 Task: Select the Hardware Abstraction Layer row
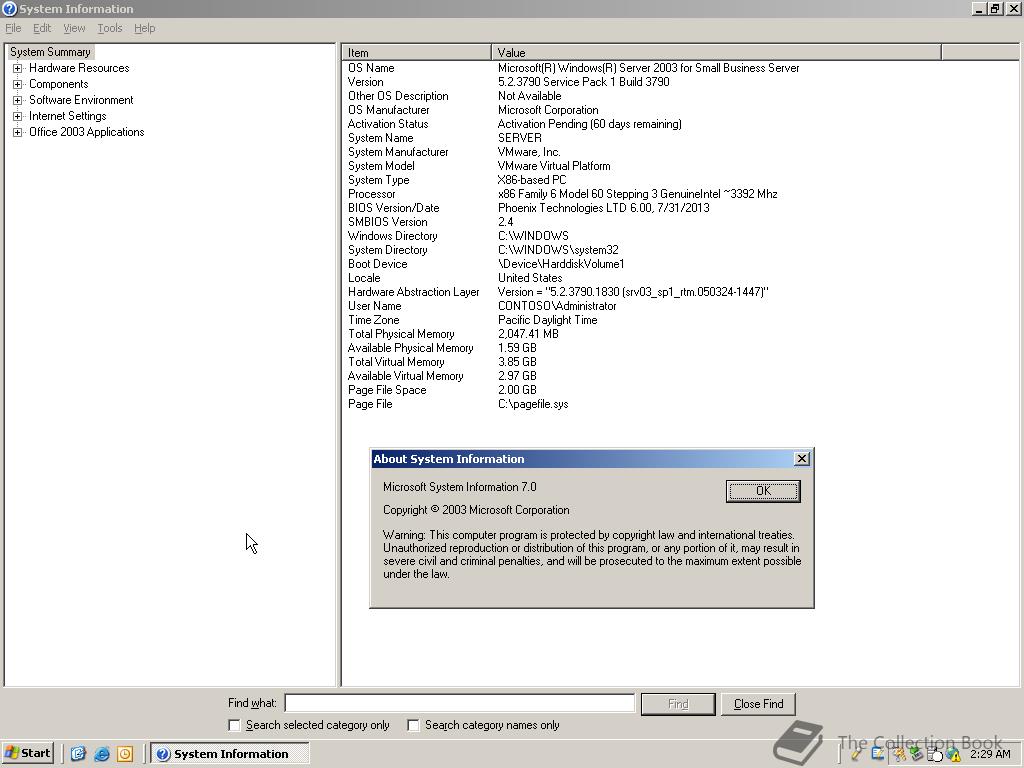tap(558, 292)
